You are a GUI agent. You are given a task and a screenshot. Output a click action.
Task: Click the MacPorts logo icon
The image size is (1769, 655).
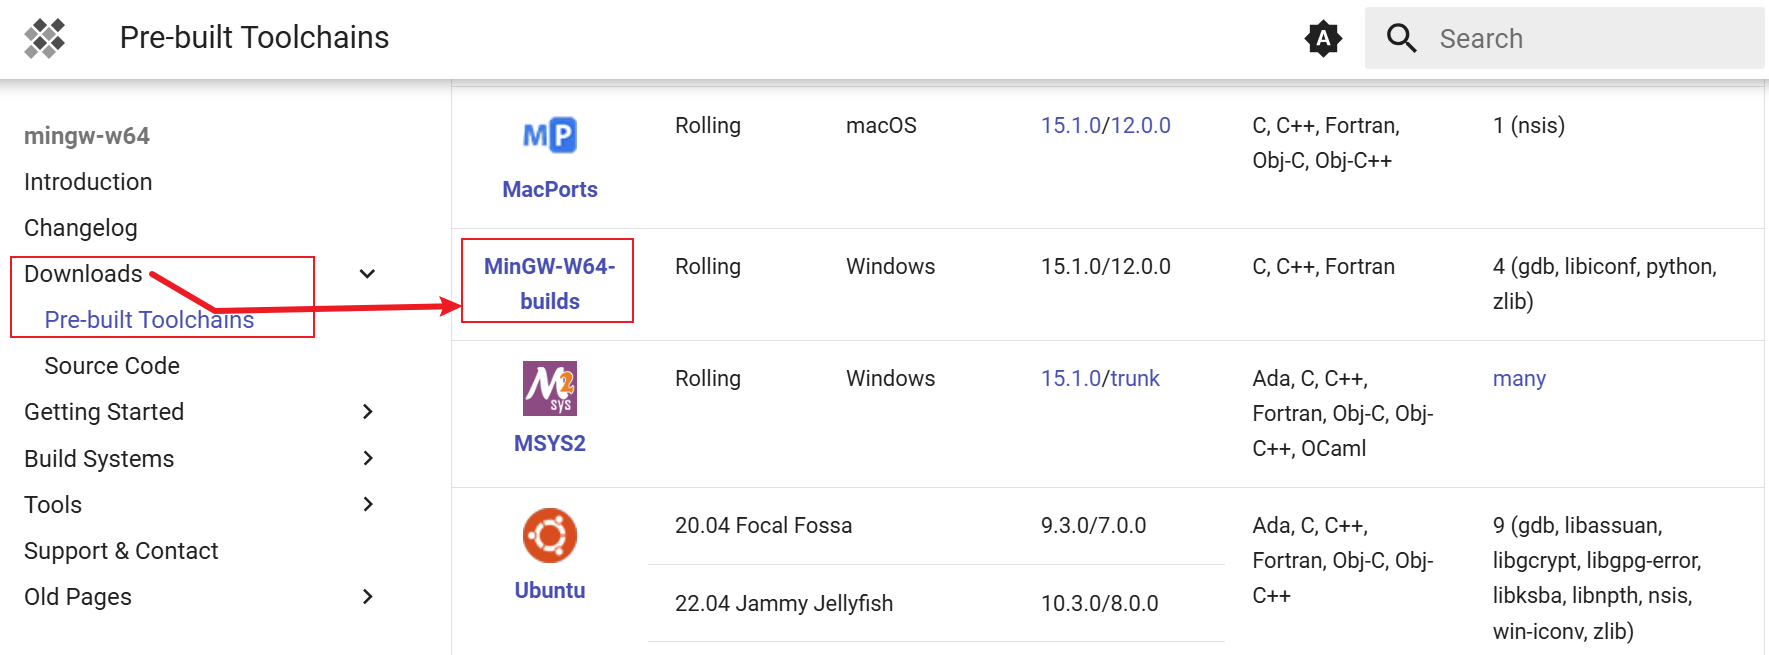coord(550,135)
